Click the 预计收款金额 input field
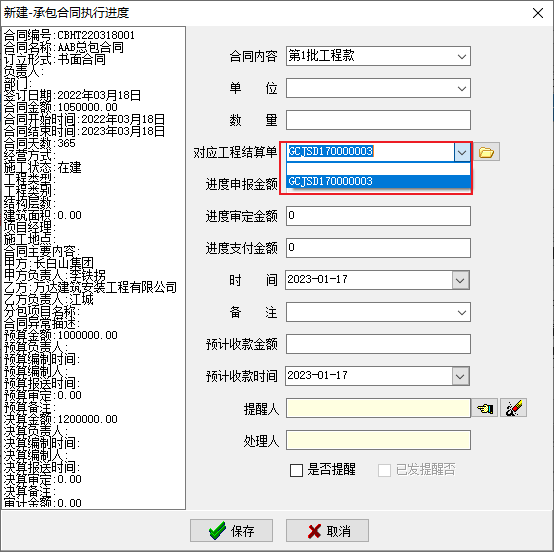Viewport: 554px width, 552px height. click(378, 344)
